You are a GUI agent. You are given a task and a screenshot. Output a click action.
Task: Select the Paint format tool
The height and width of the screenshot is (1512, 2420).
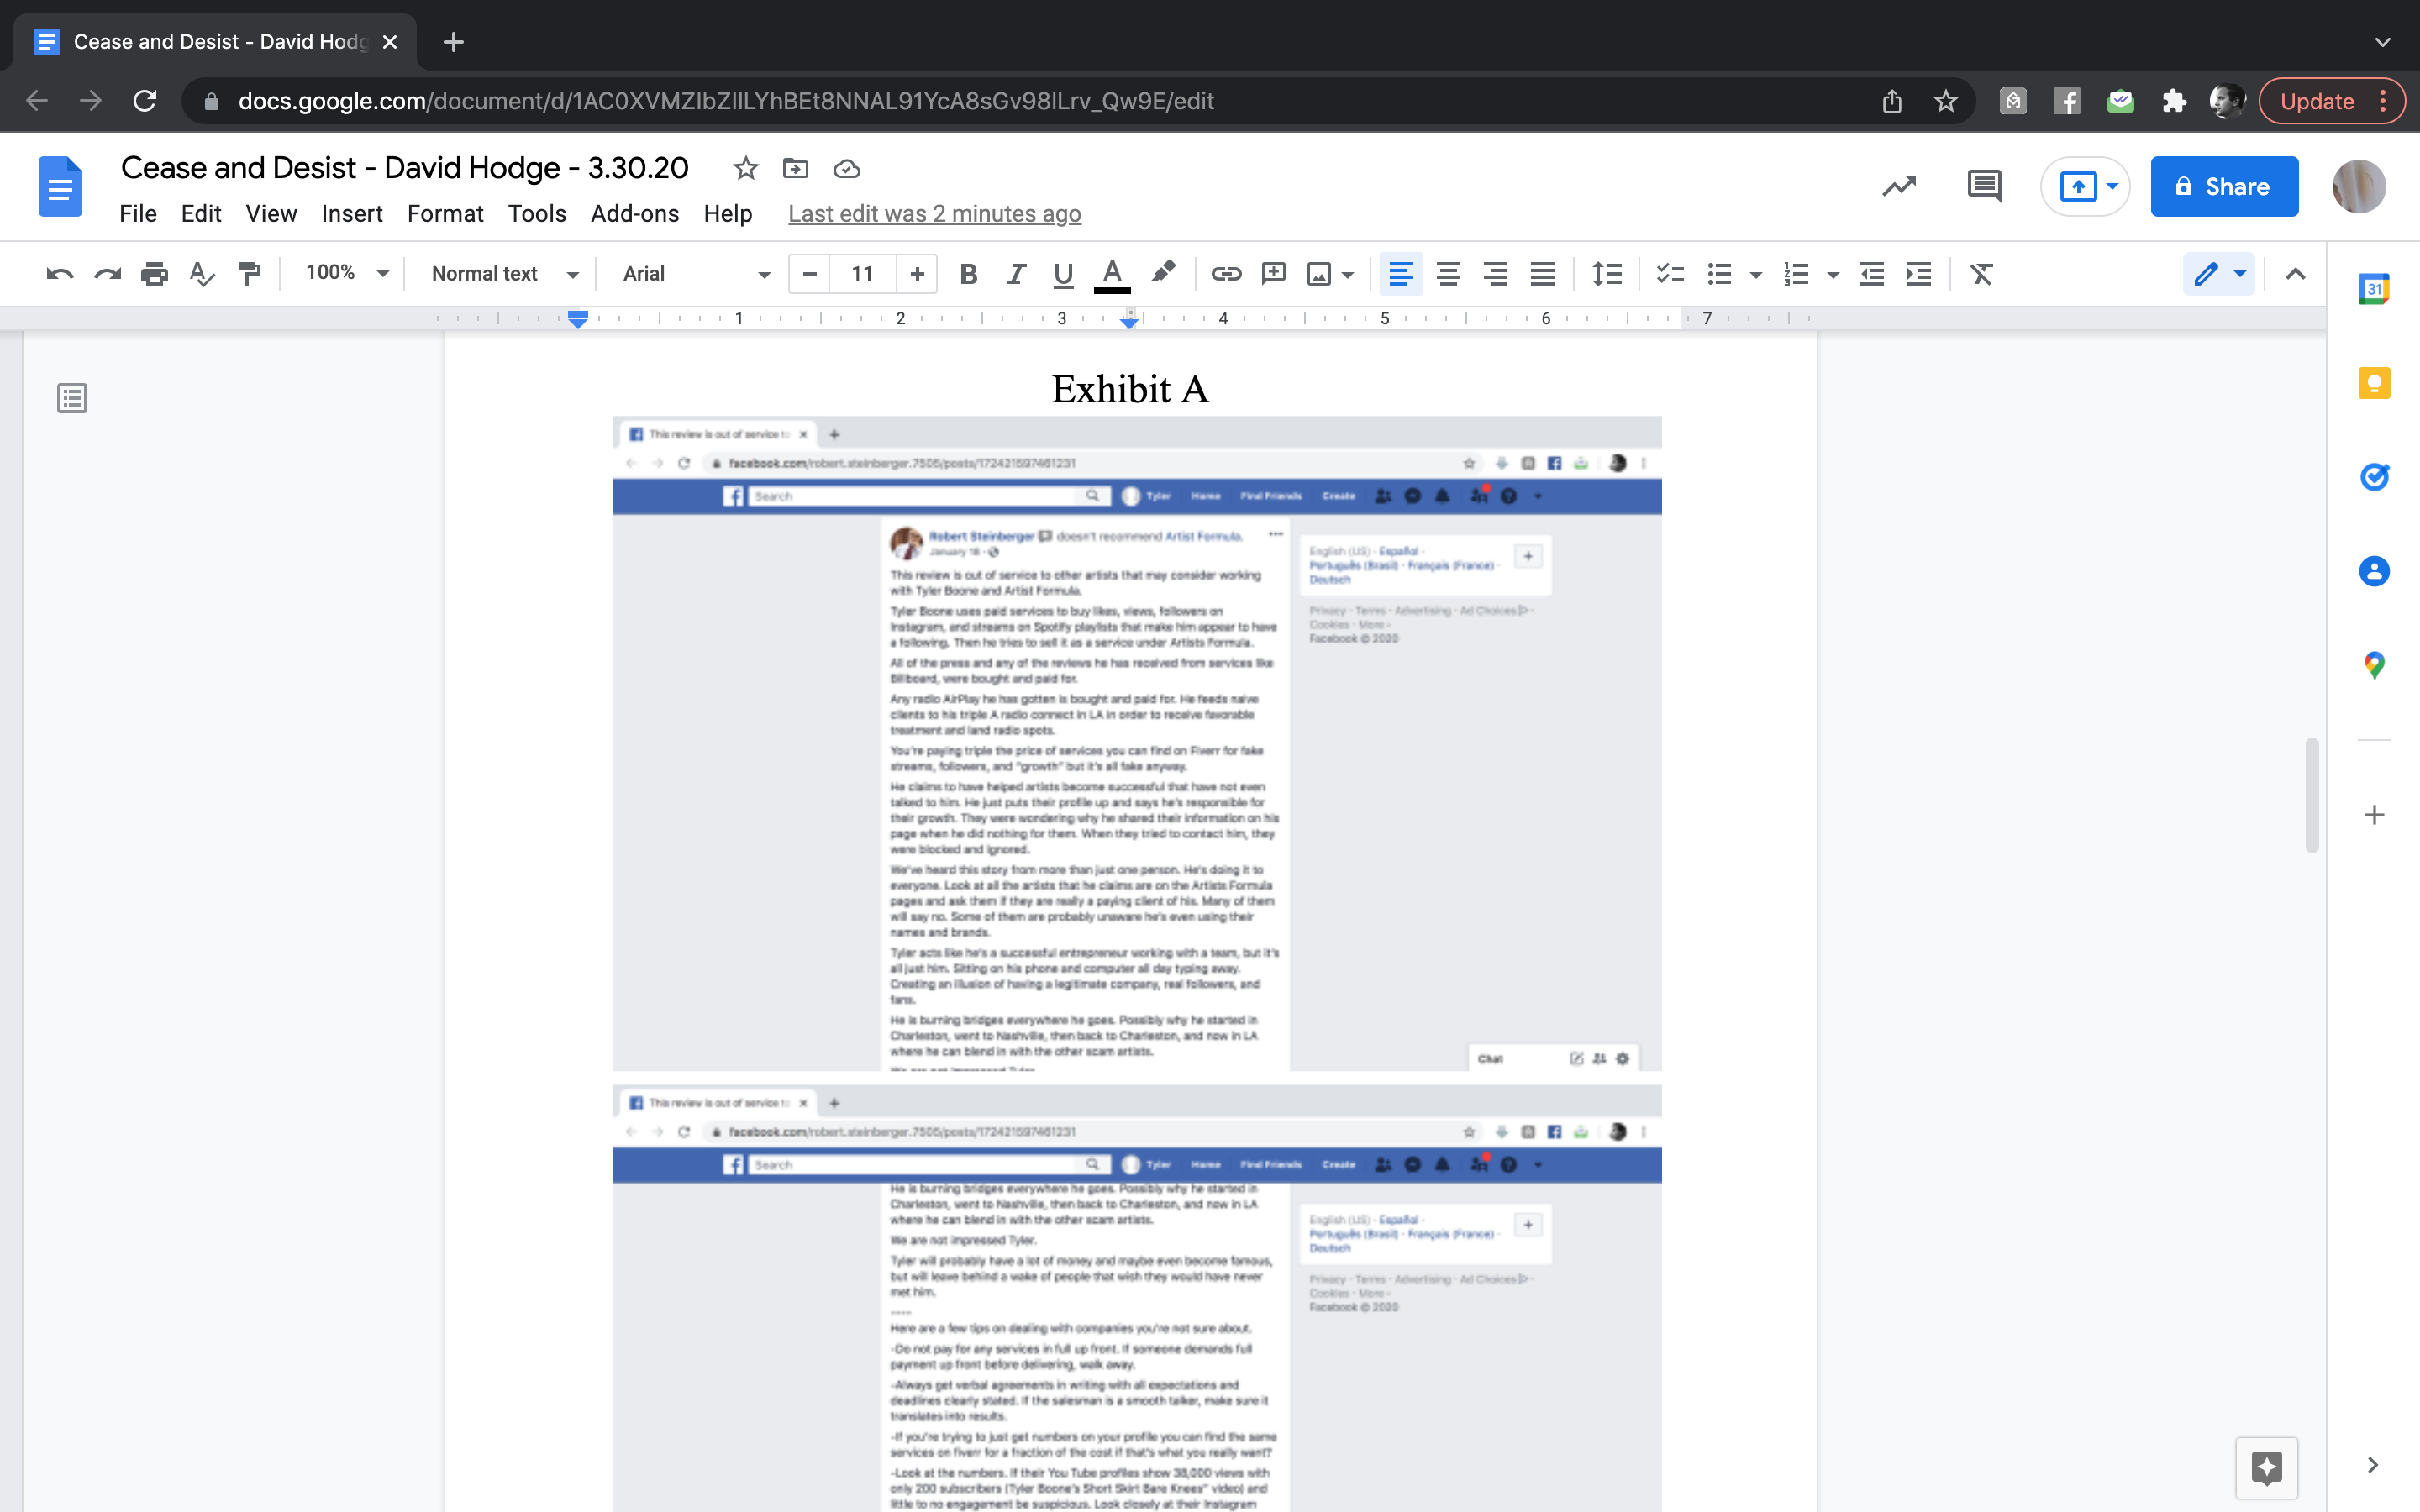click(249, 274)
